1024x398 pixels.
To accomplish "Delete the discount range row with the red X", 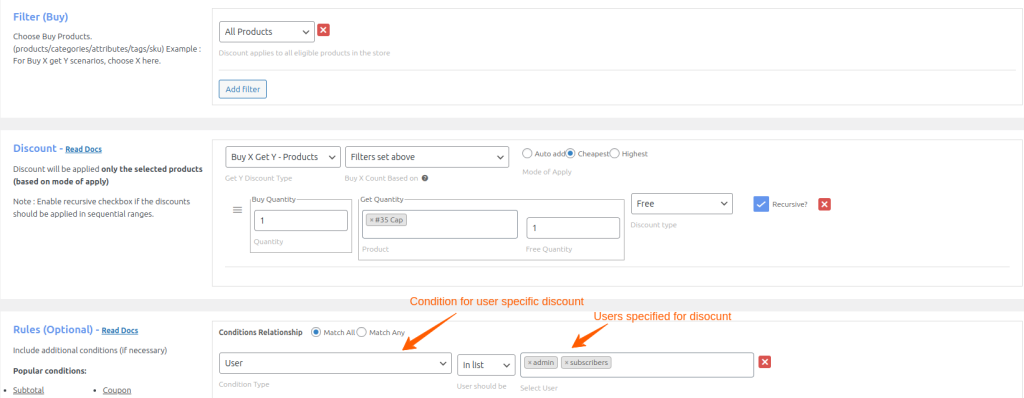I will coord(824,204).
